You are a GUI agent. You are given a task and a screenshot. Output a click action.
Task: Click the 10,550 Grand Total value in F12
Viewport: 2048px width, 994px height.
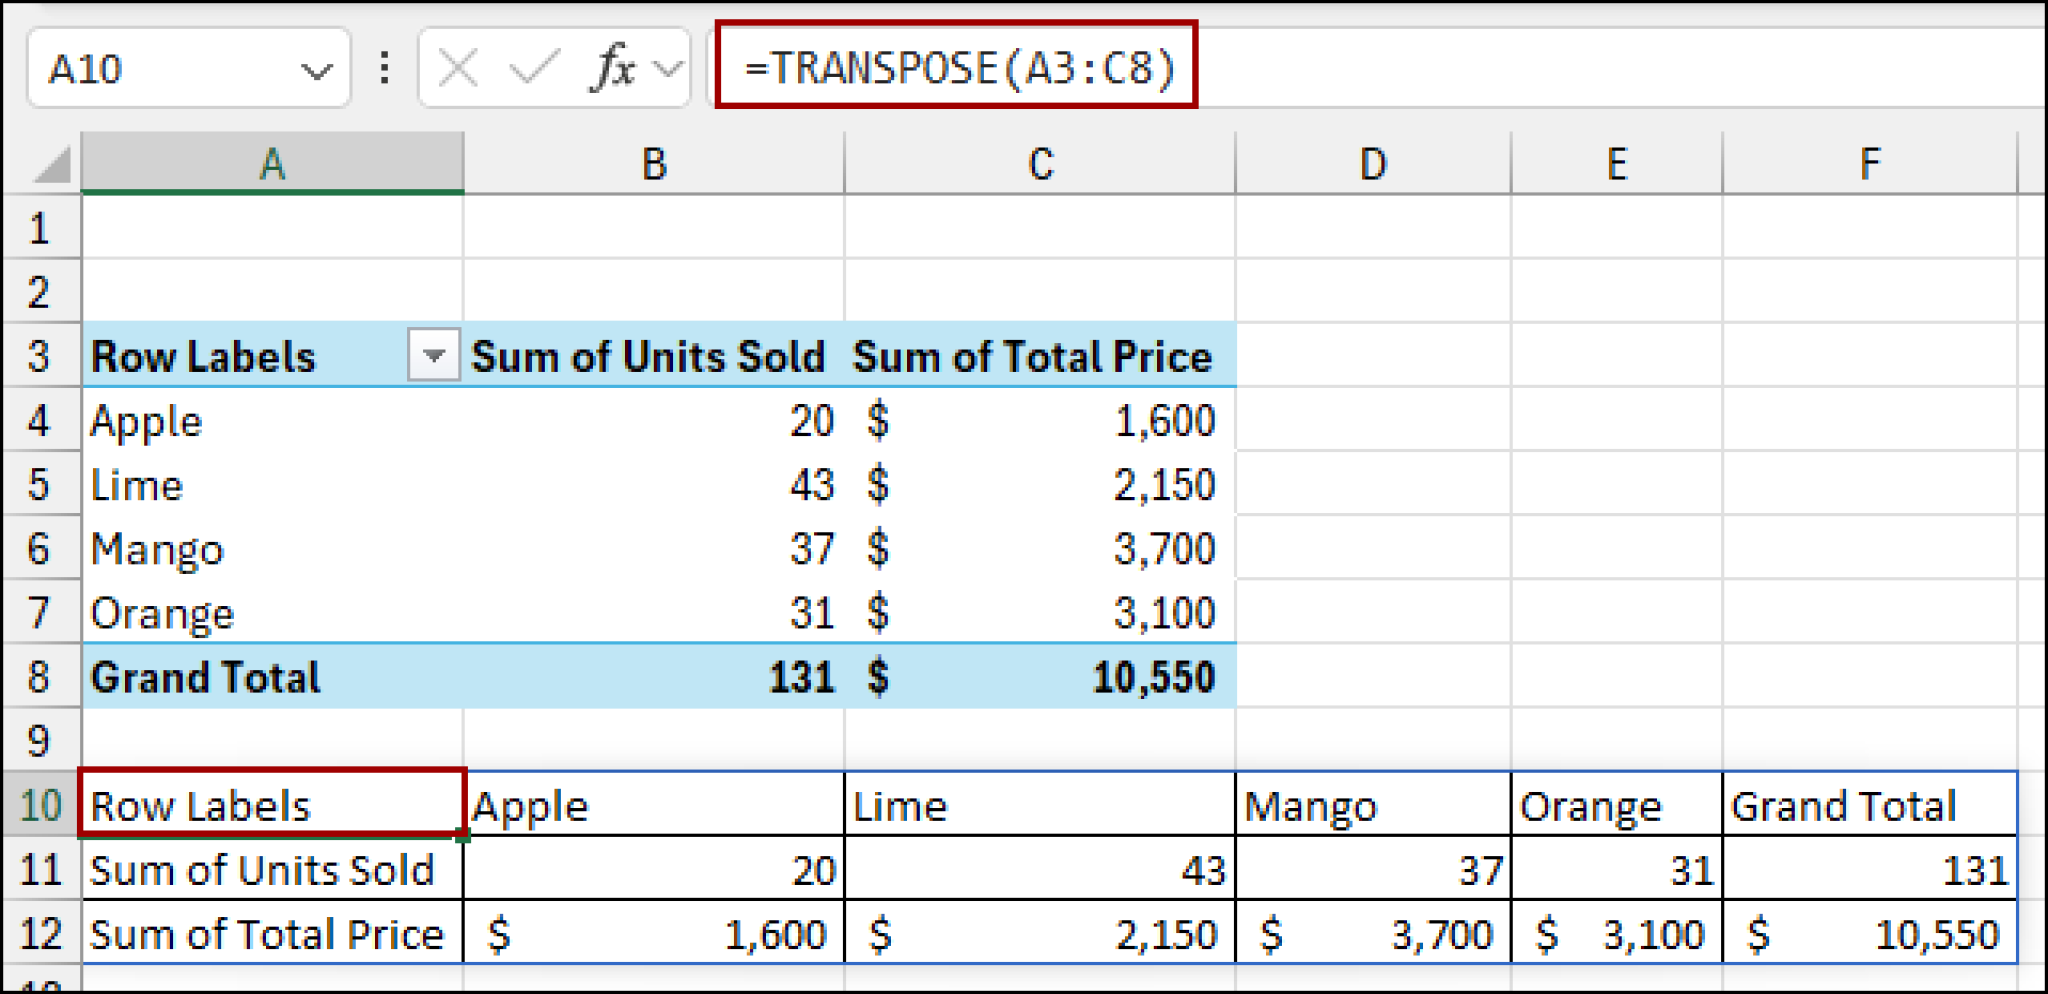pyautogui.click(x=1870, y=933)
